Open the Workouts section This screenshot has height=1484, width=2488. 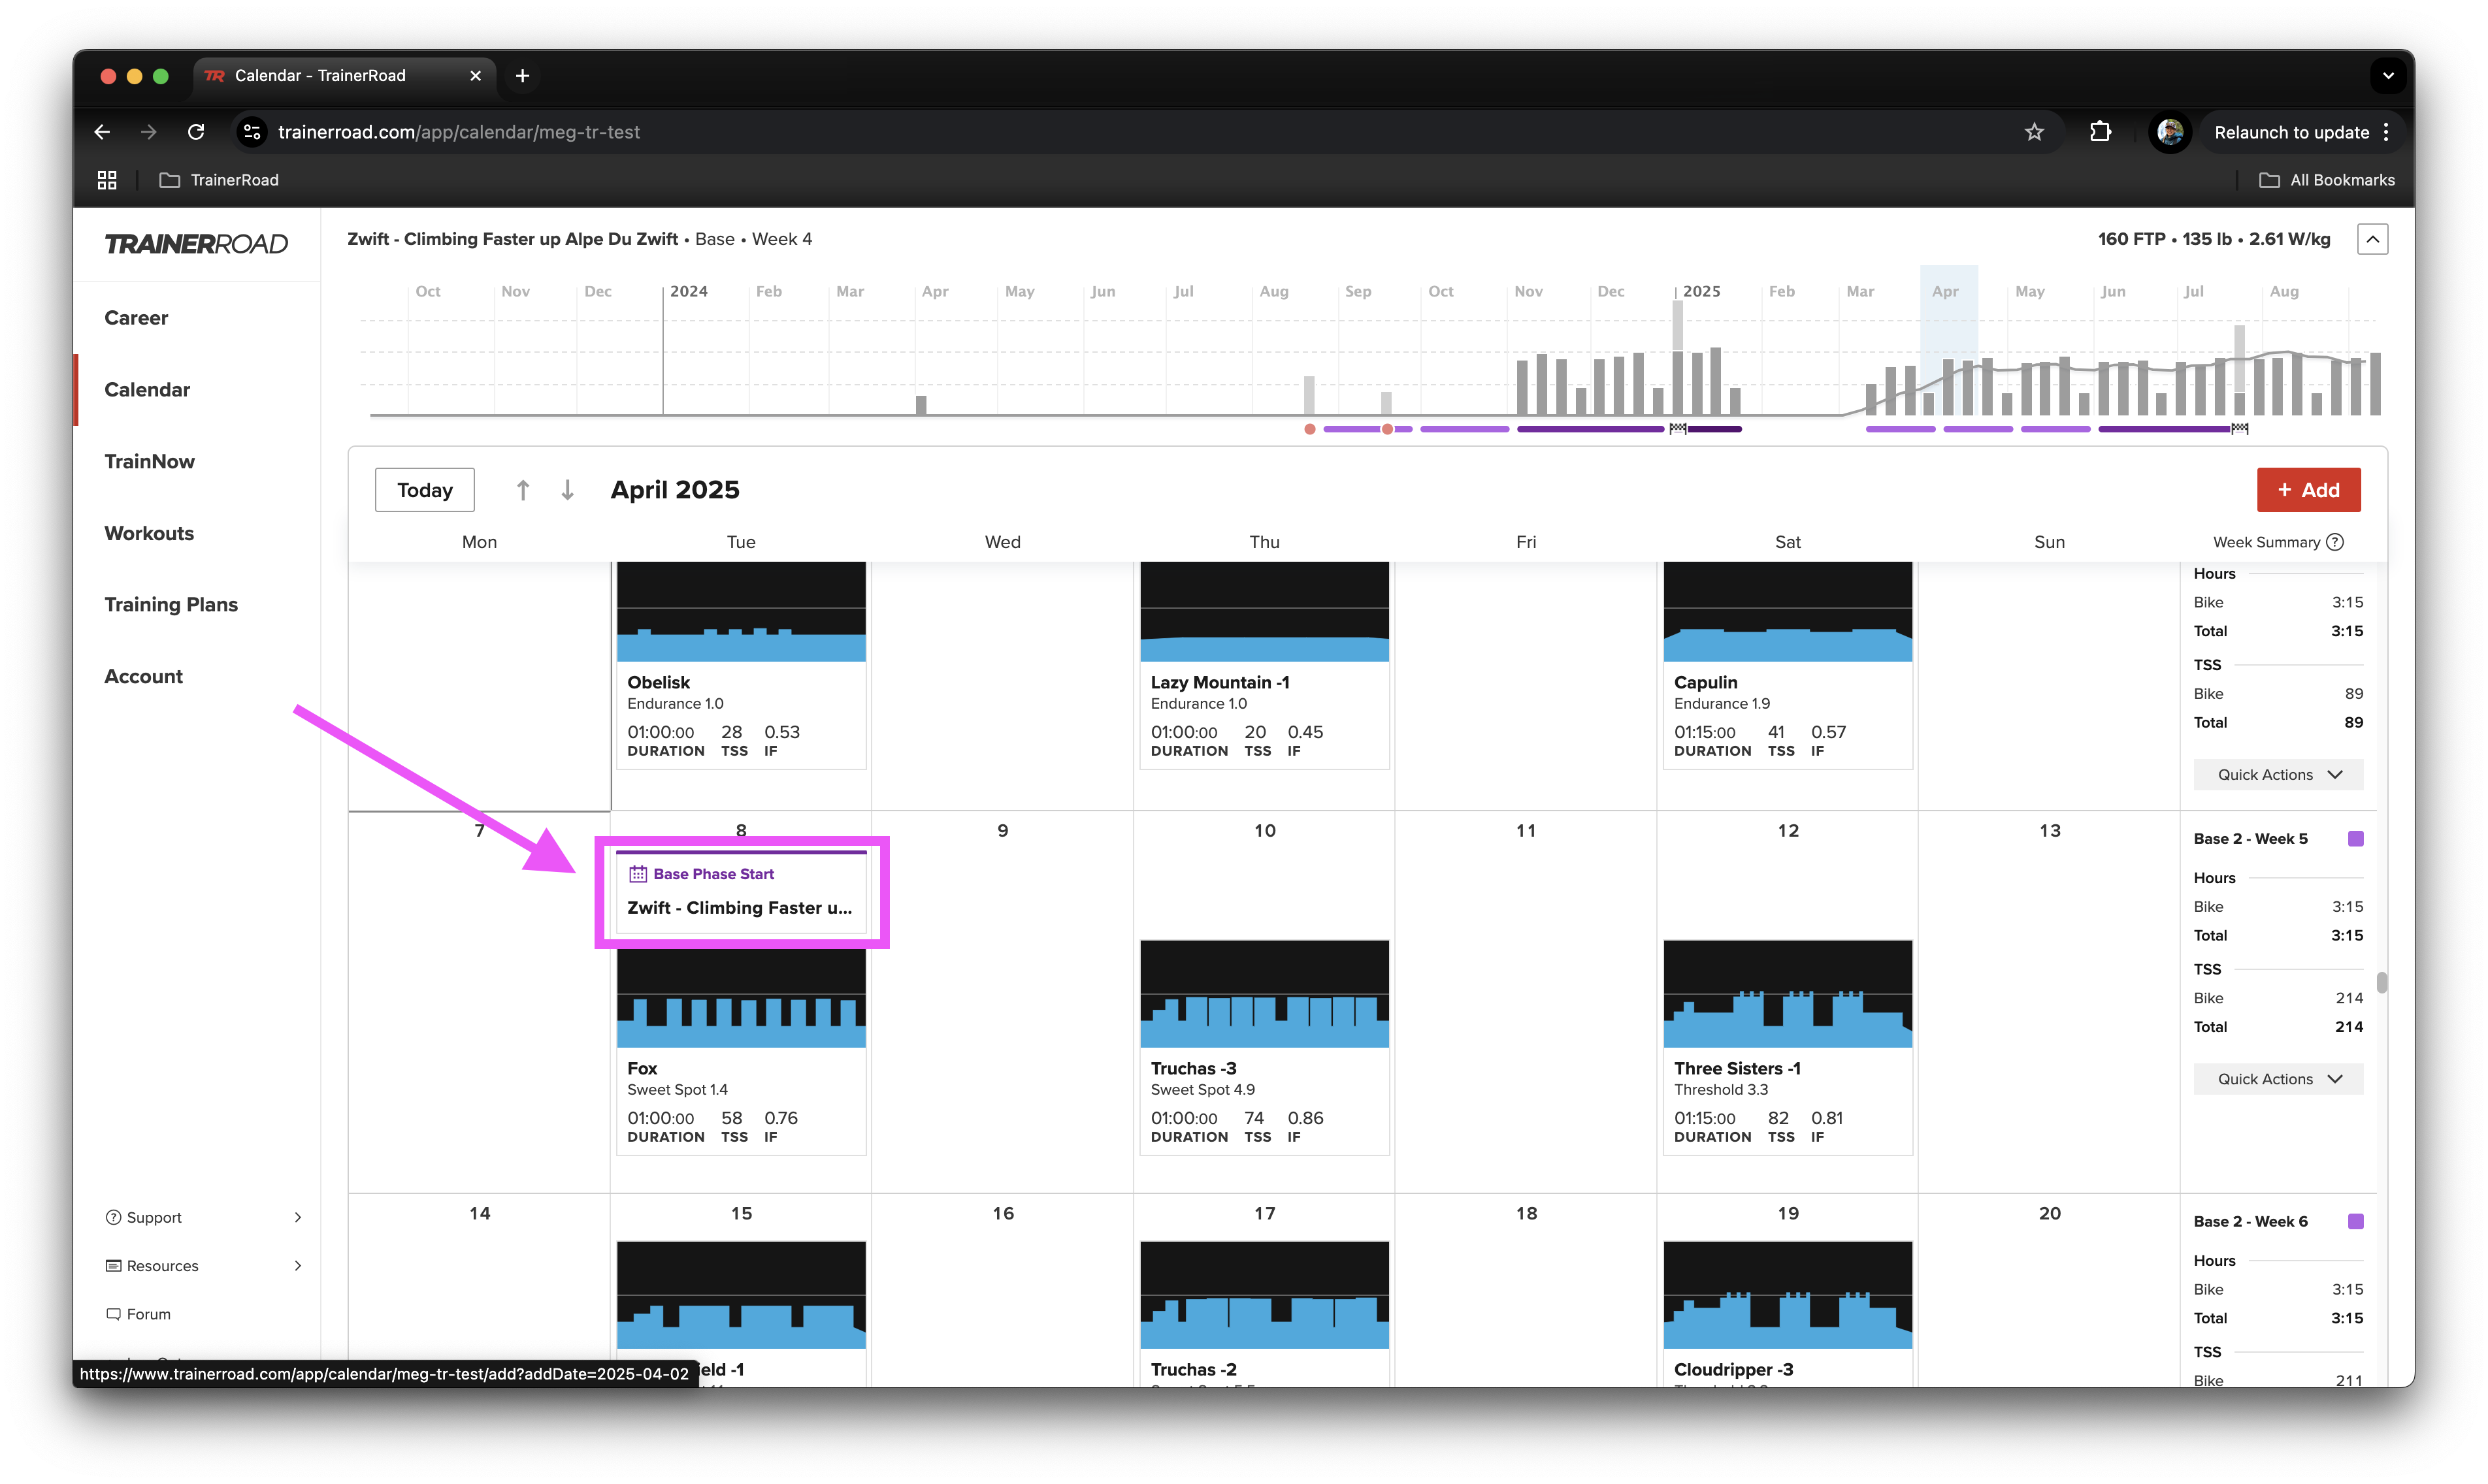[x=149, y=533]
